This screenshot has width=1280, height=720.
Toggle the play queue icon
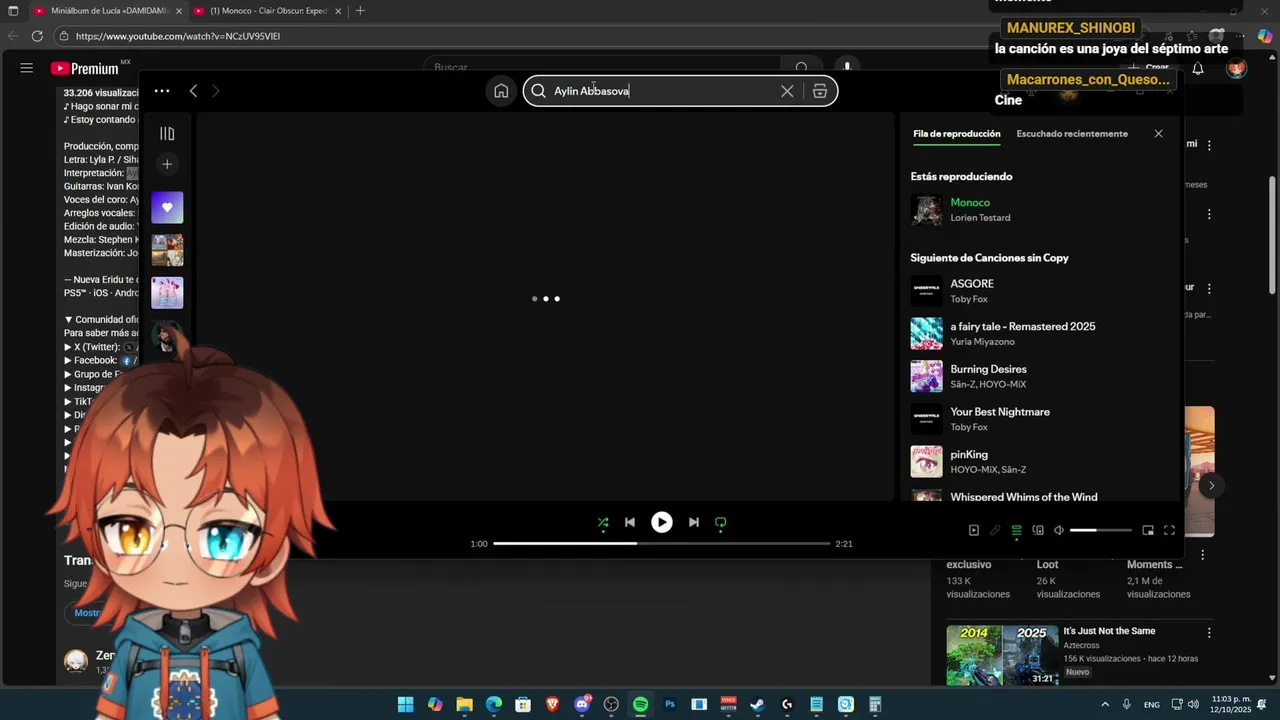[x=1017, y=530]
